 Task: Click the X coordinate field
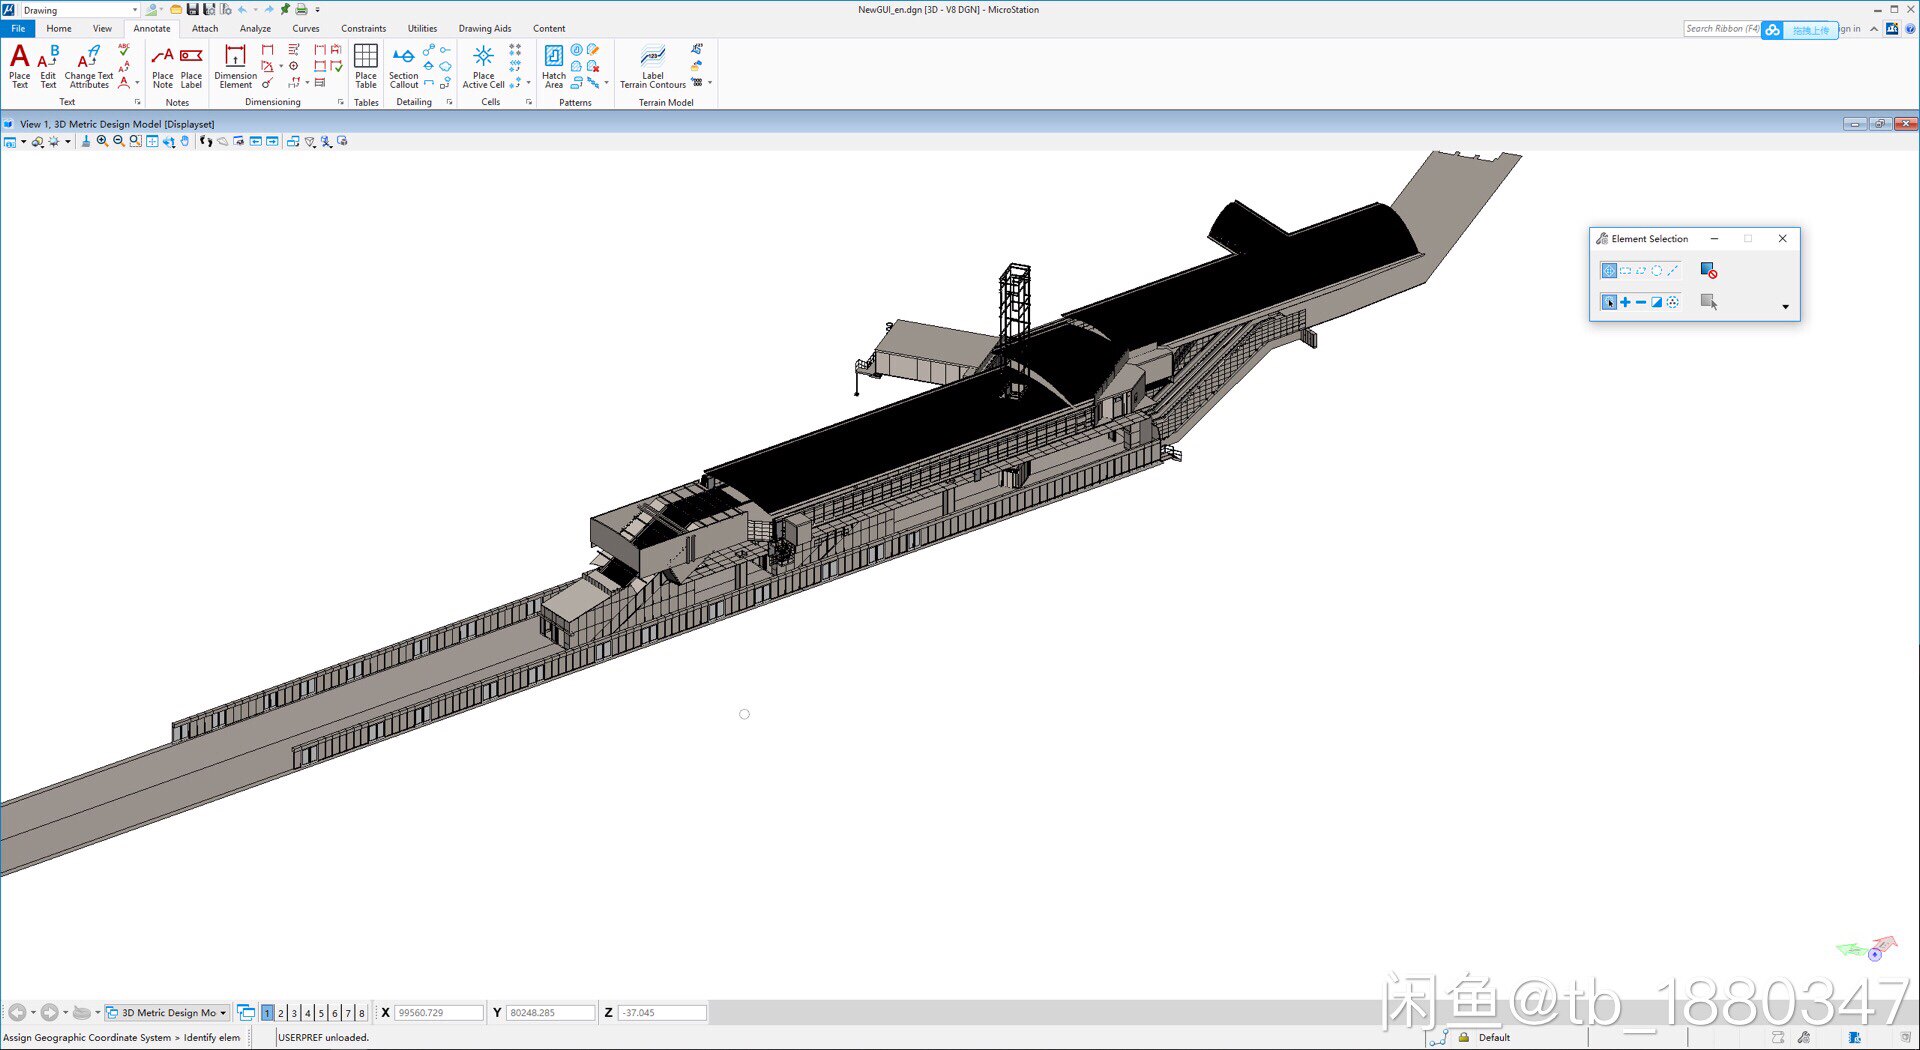tap(439, 1013)
